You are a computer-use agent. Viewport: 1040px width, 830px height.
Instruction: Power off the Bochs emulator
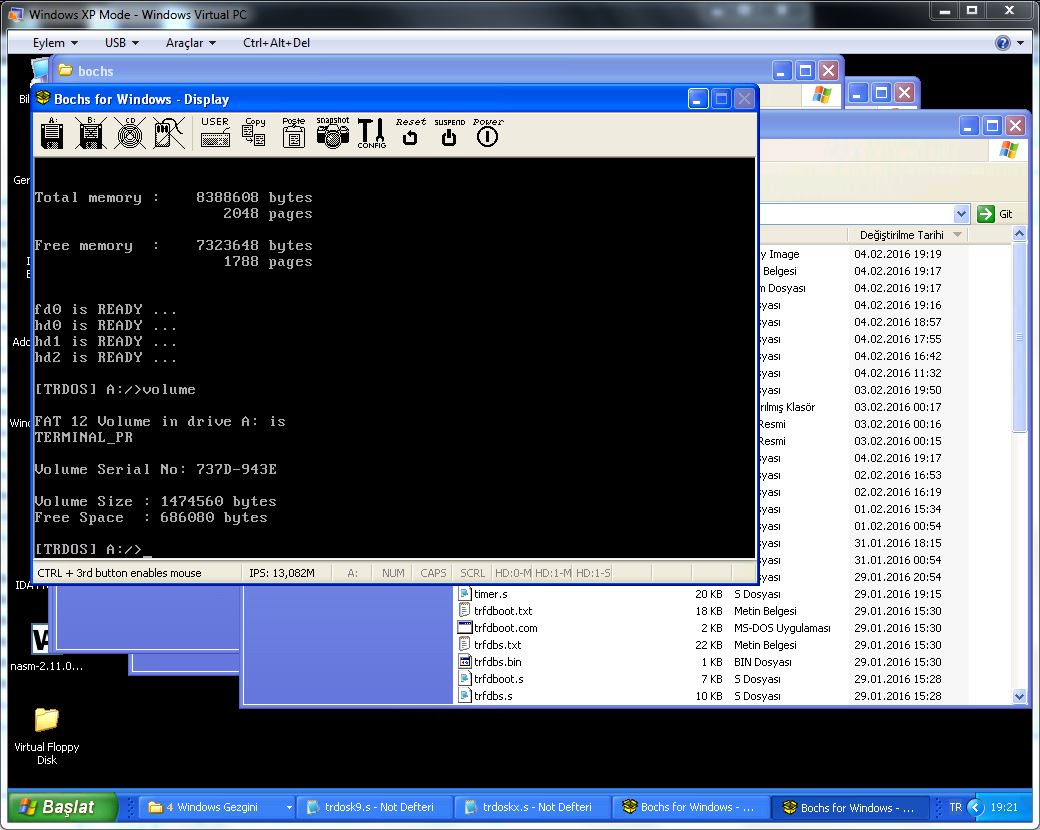point(488,131)
